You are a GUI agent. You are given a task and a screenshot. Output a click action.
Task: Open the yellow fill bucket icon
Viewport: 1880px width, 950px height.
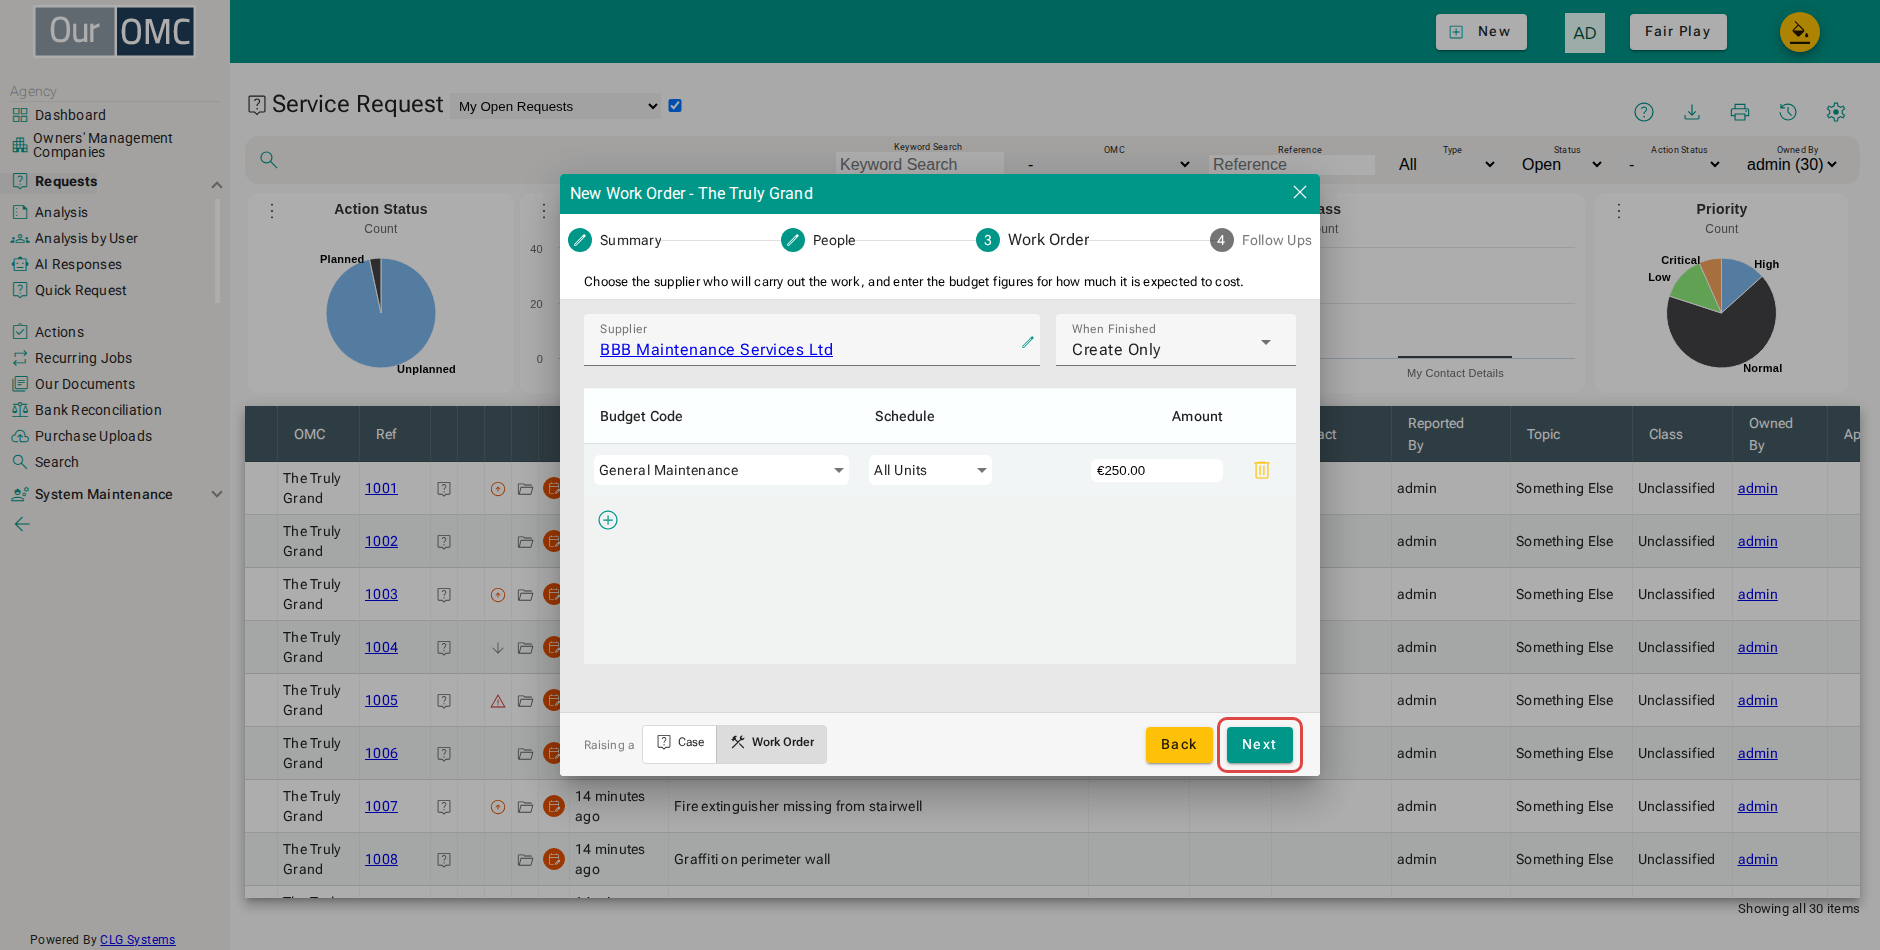coord(1800,32)
